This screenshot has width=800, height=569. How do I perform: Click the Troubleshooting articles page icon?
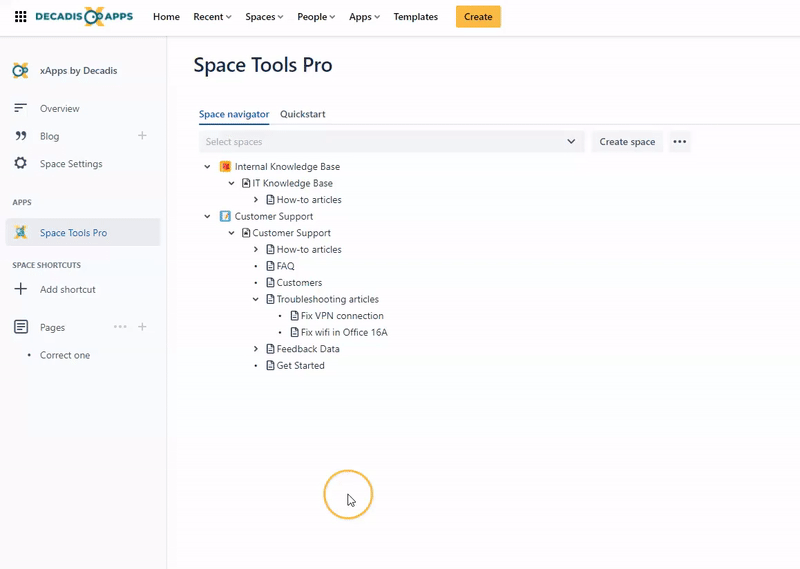click(270, 299)
